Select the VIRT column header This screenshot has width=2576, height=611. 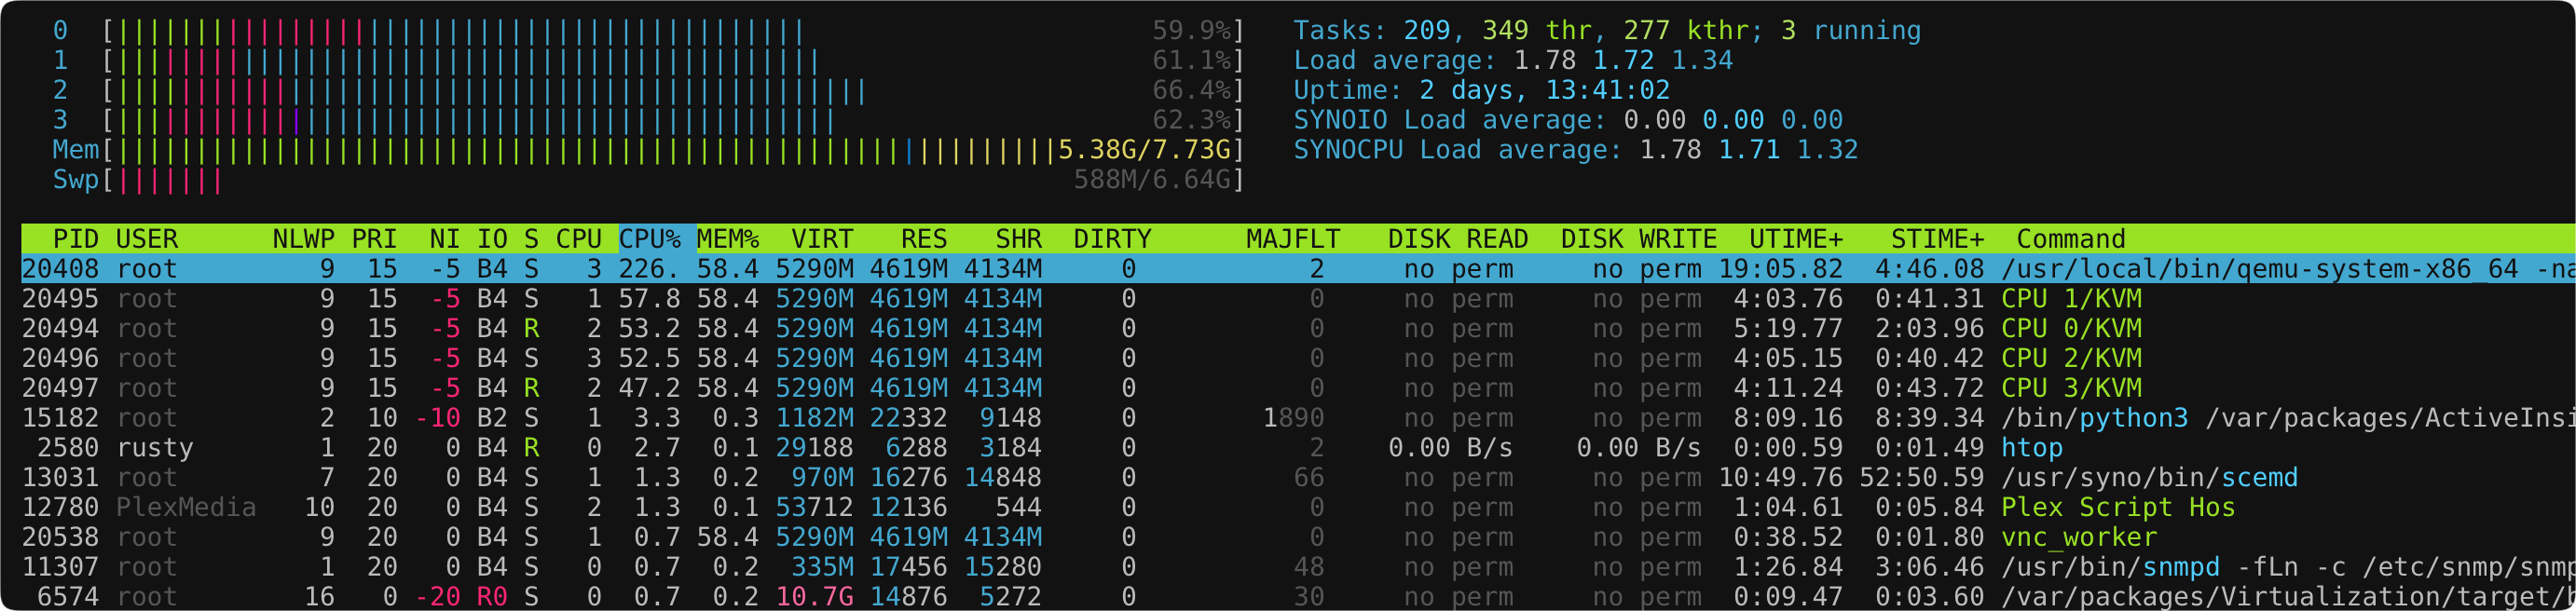822,239
